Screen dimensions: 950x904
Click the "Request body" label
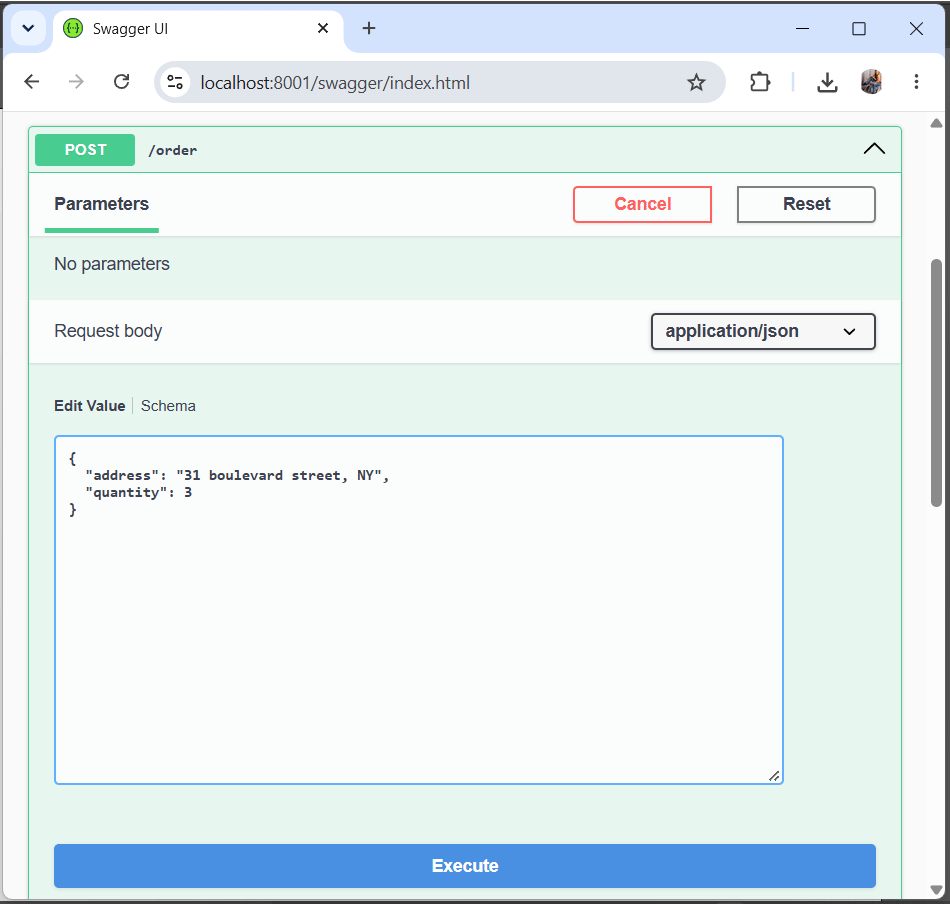pos(108,331)
